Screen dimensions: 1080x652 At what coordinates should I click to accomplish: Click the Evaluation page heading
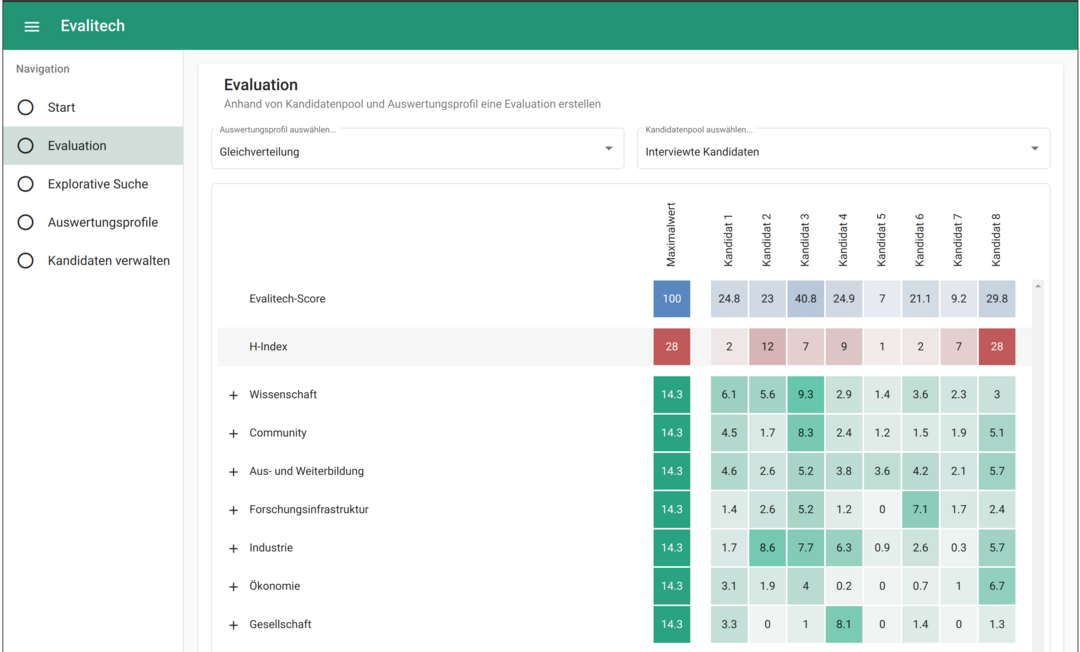pyautogui.click(x=261, y=85)
